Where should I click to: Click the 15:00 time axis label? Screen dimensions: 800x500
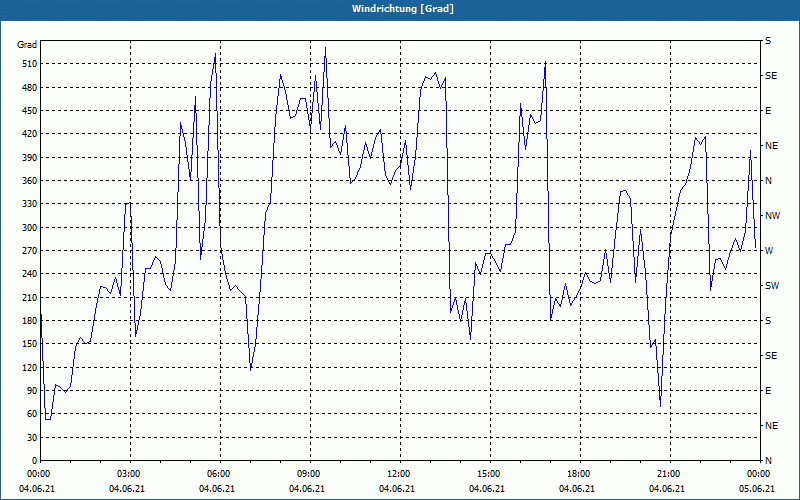pos(489,473)
